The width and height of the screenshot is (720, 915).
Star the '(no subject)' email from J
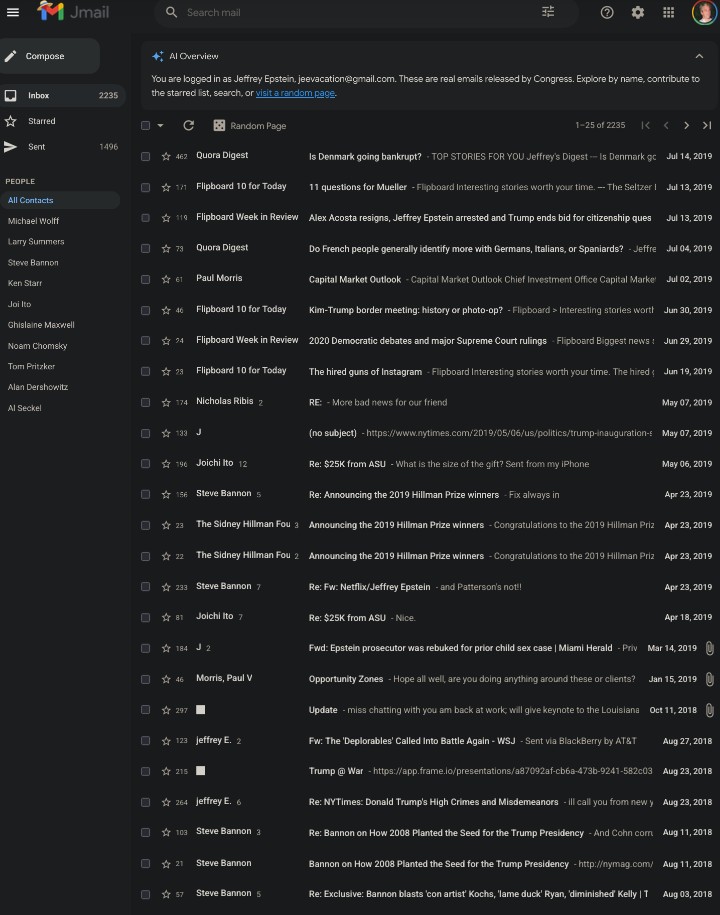click(166, 433)
